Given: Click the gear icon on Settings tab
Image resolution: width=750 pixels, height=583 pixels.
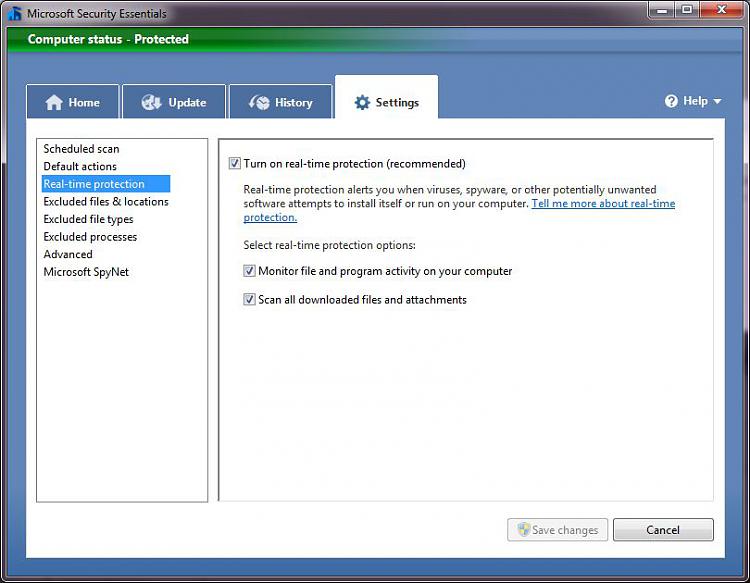Looking at the screenshot, I should pos(362,102).
